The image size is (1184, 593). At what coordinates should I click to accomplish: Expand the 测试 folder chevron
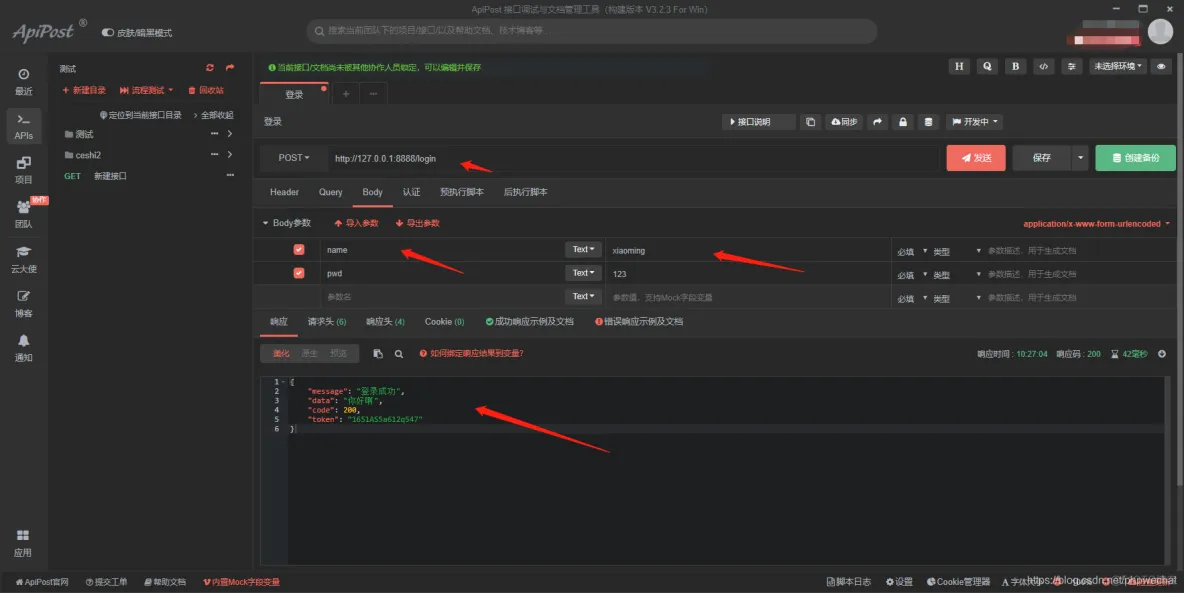(230, 134)
